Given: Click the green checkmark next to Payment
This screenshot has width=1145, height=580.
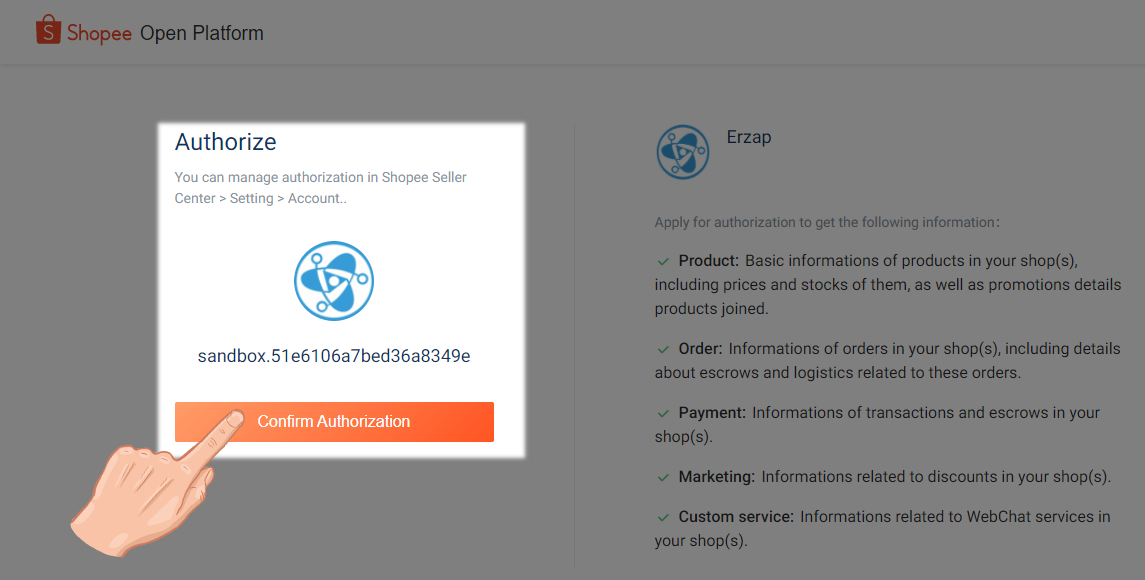Looking at the screenshot, I should [663, 413].
